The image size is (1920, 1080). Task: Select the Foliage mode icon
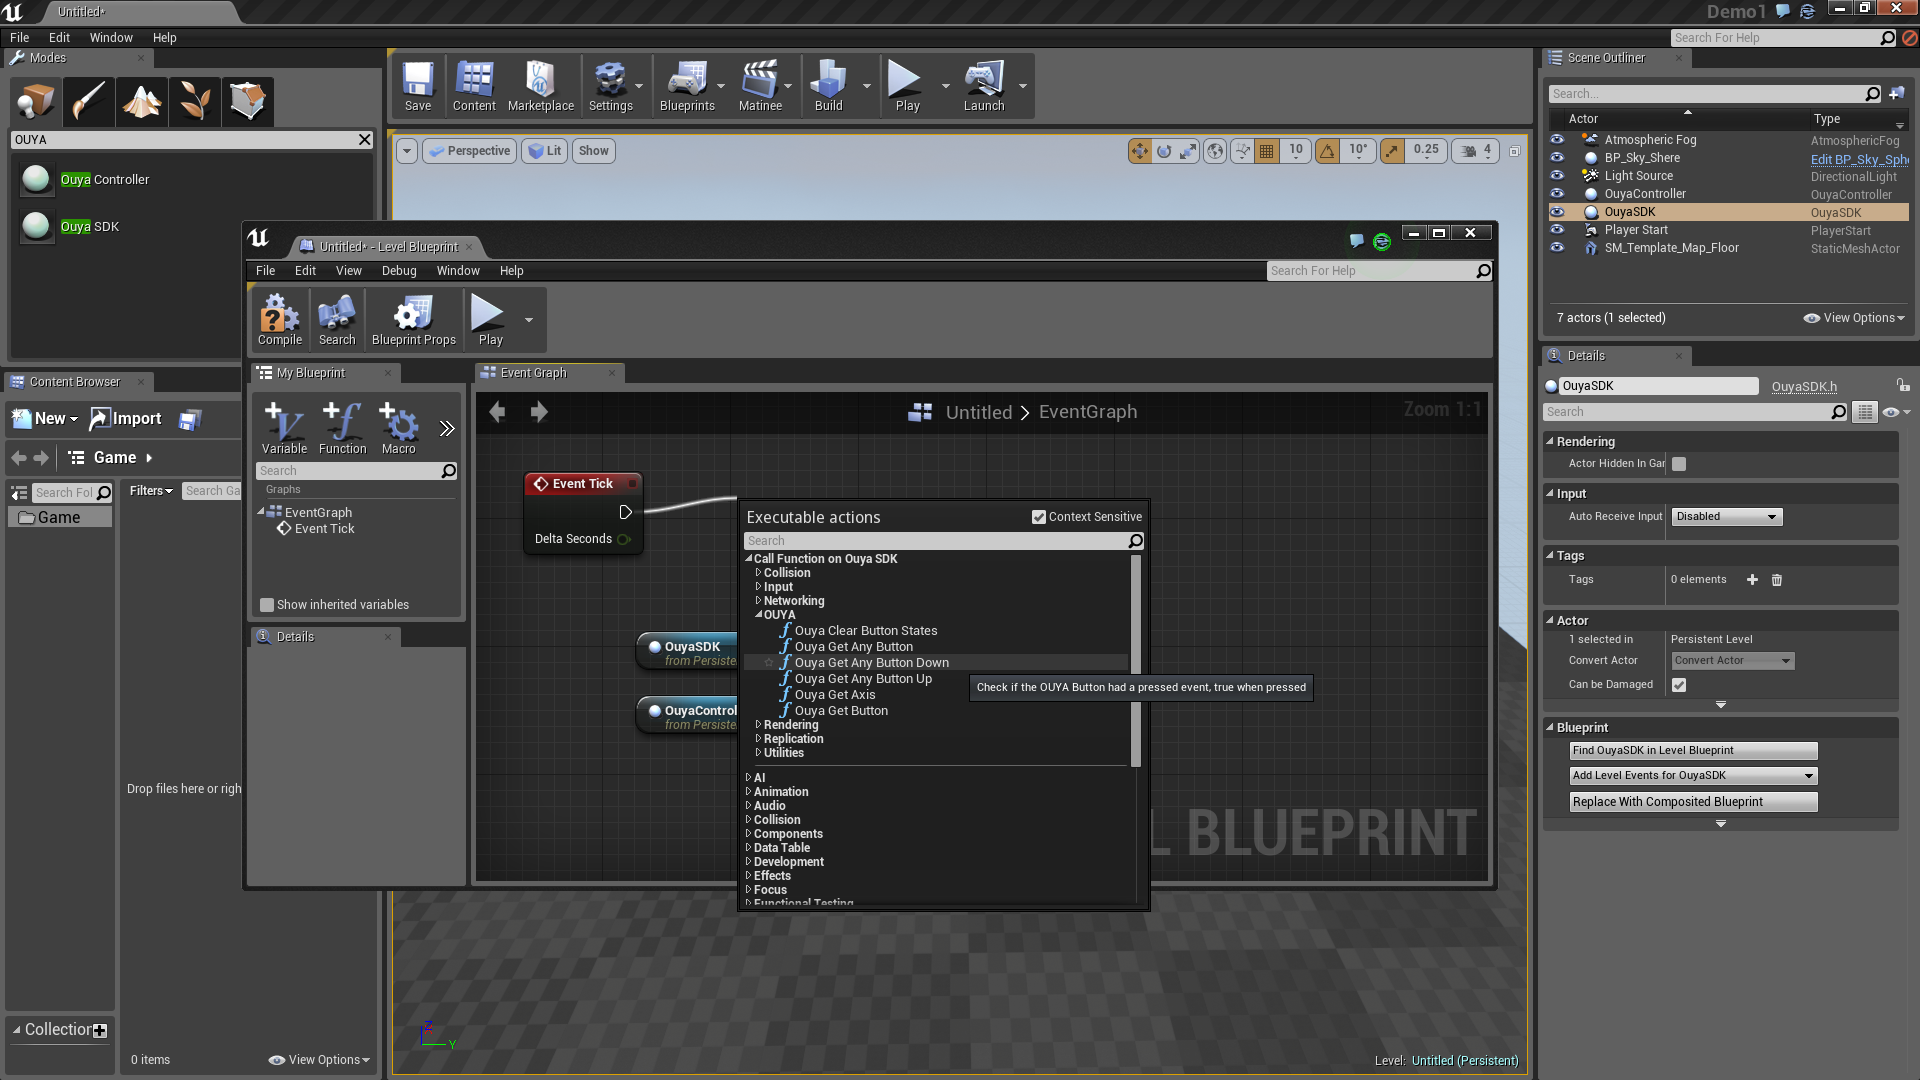tap(194, 101)
